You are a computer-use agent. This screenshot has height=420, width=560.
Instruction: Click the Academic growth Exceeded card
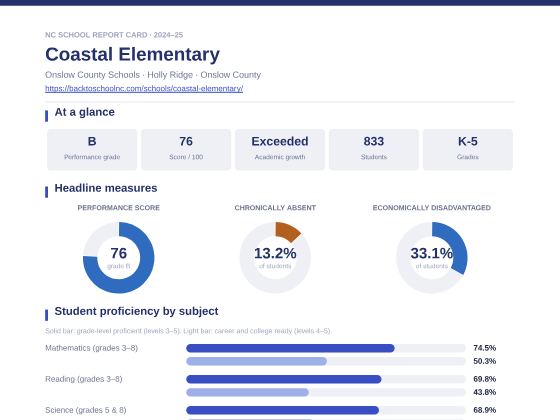click(280, 150)
